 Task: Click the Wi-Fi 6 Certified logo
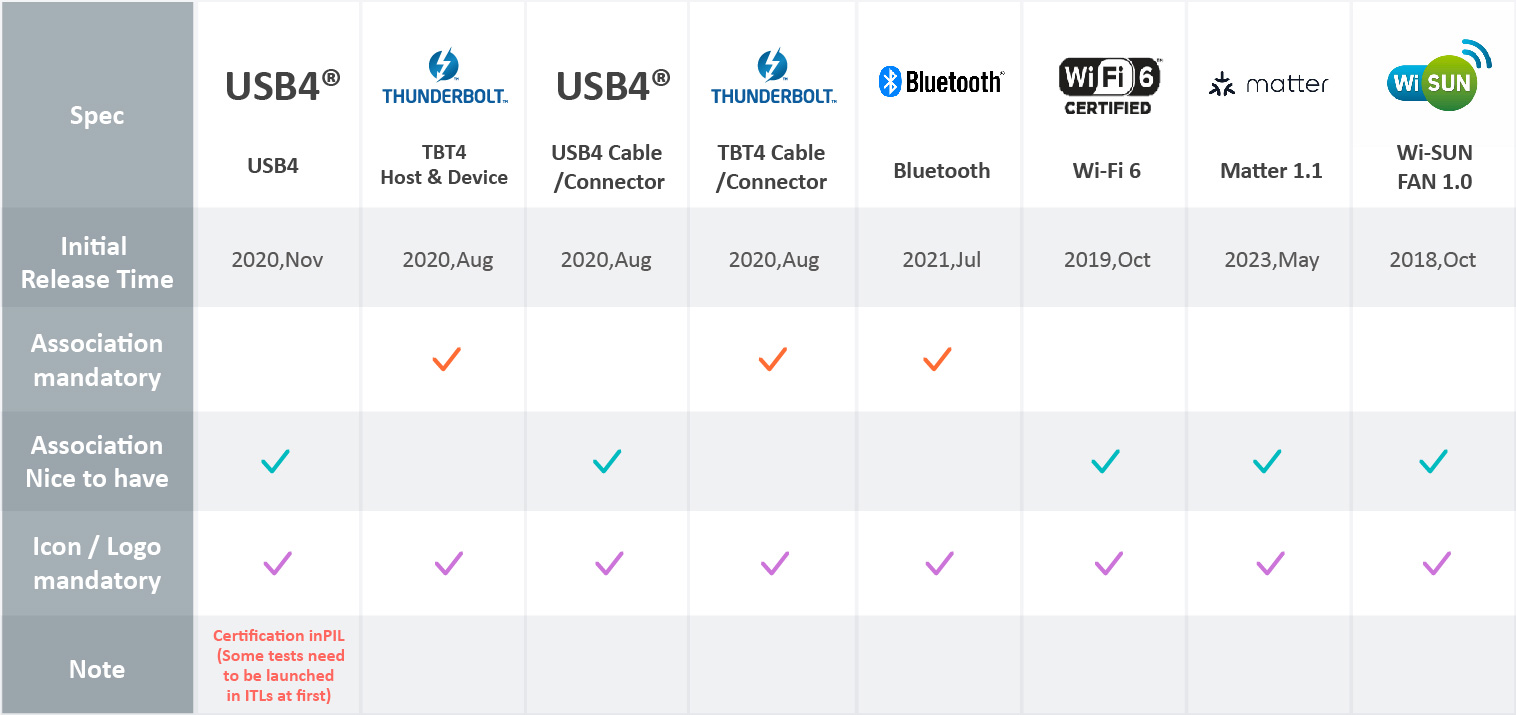(x=1107, y=86)
